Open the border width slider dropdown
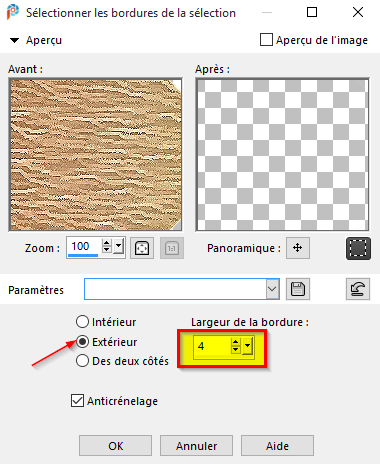Image resolution: width=380 pixels, height=464 pixels. coord(247,346)
